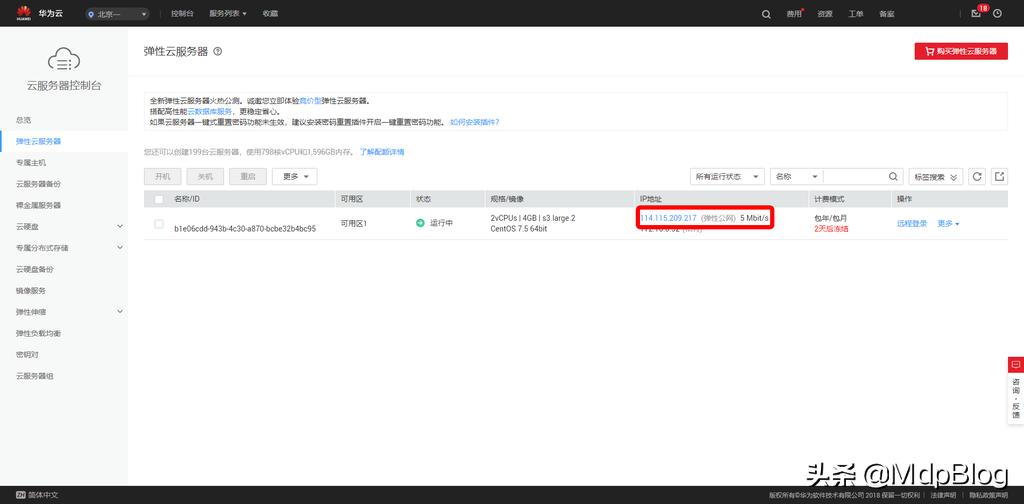The width and height of the screenshot is (1024, 504).
Task: Click into the server search input field
Action: (854, 176)
